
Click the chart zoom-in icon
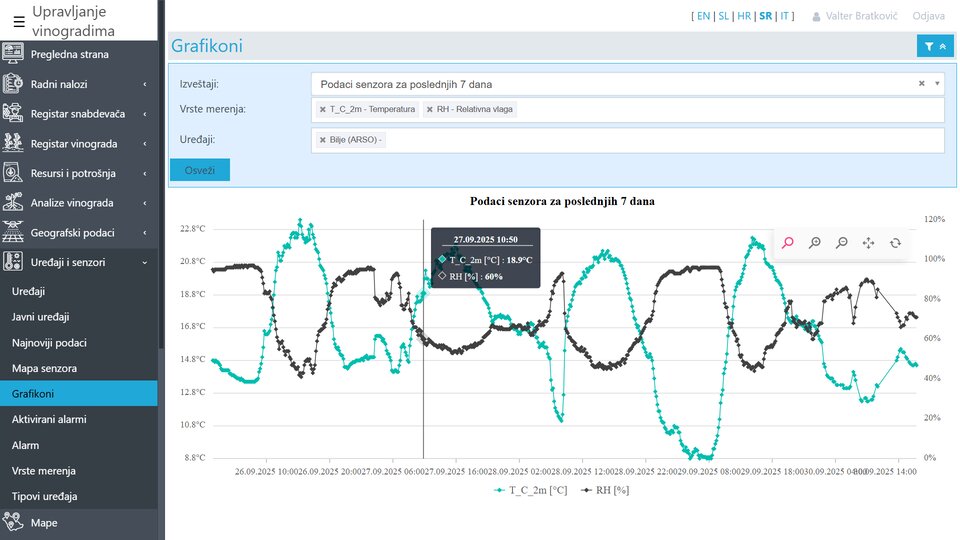[815, 242]
